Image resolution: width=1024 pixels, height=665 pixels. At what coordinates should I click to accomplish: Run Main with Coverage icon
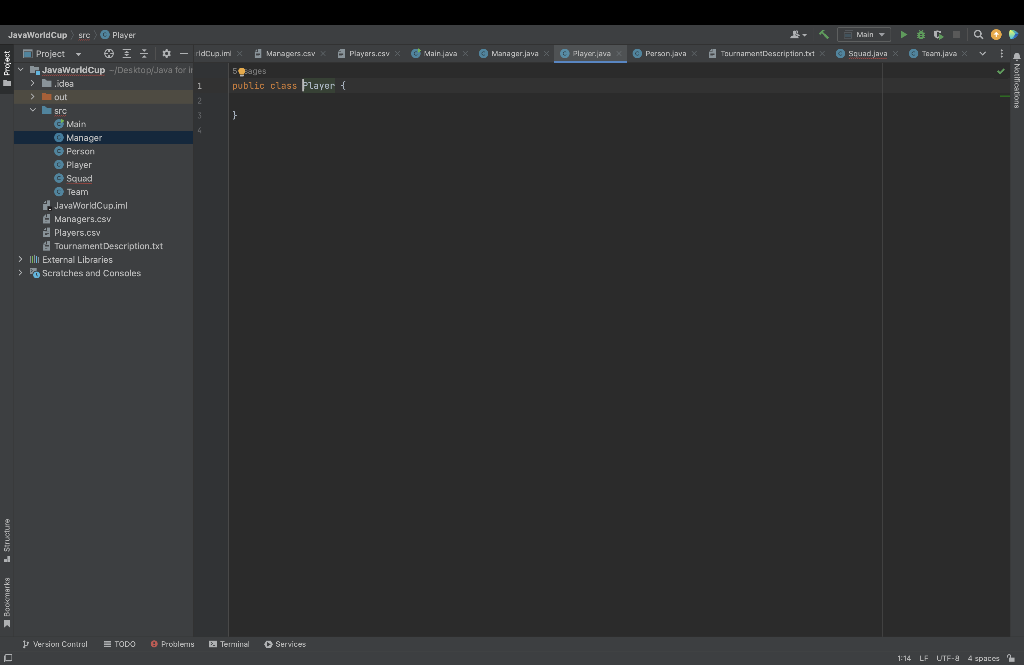coord(938,33)
